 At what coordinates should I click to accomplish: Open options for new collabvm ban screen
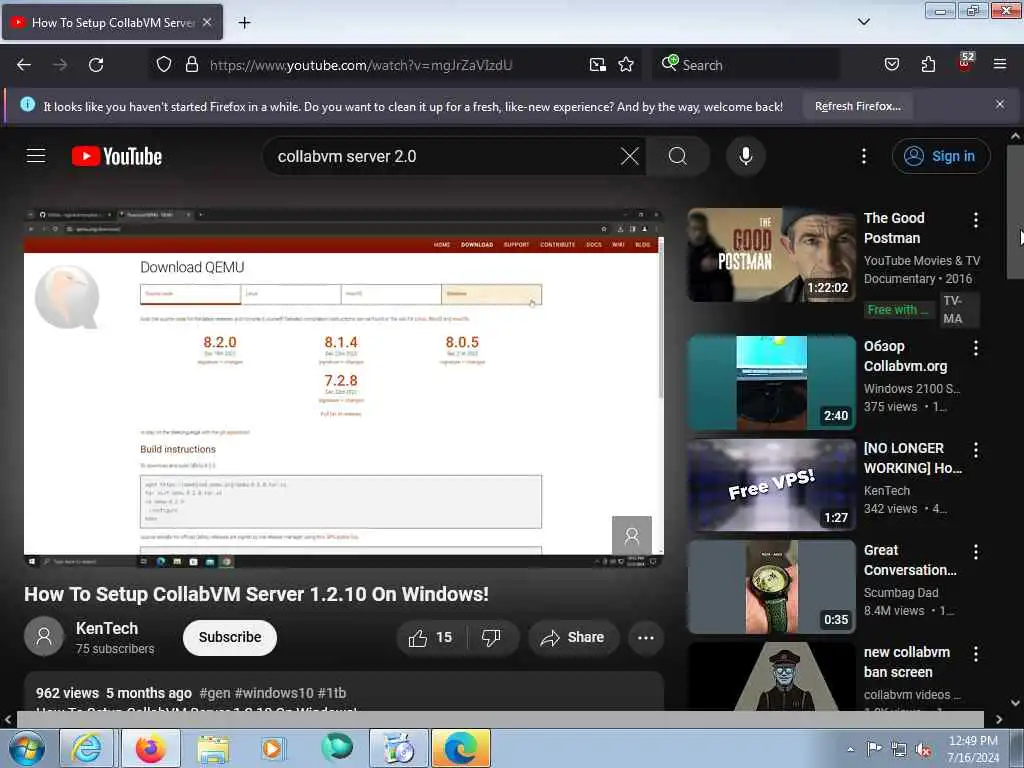(x=976, y=654)
